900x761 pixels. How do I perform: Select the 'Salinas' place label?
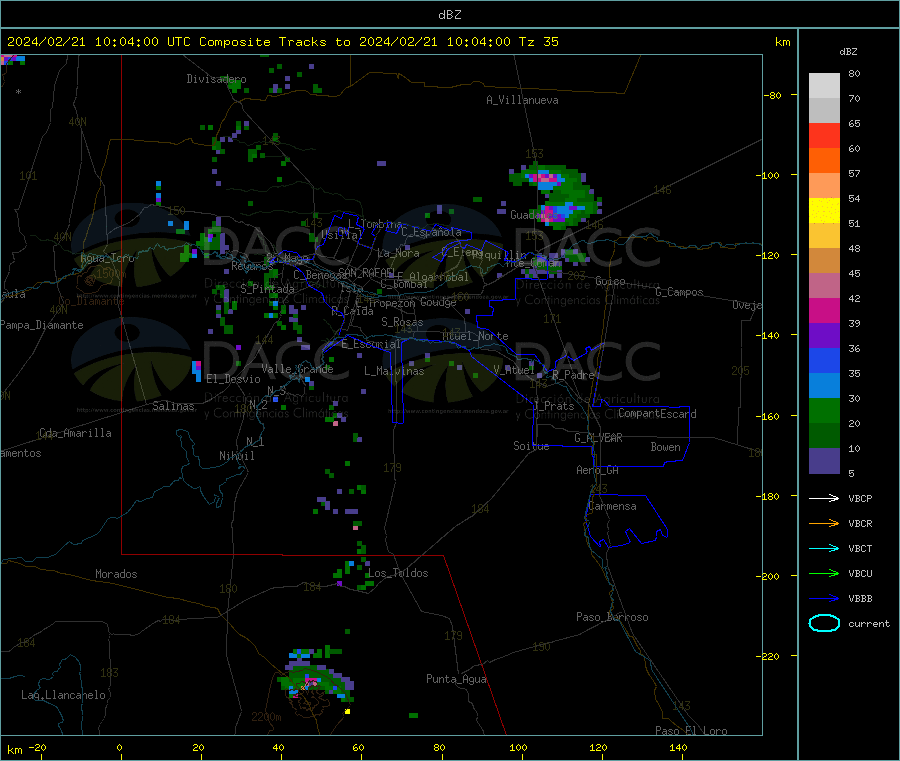pyautogui.click(x=173, y=406)
